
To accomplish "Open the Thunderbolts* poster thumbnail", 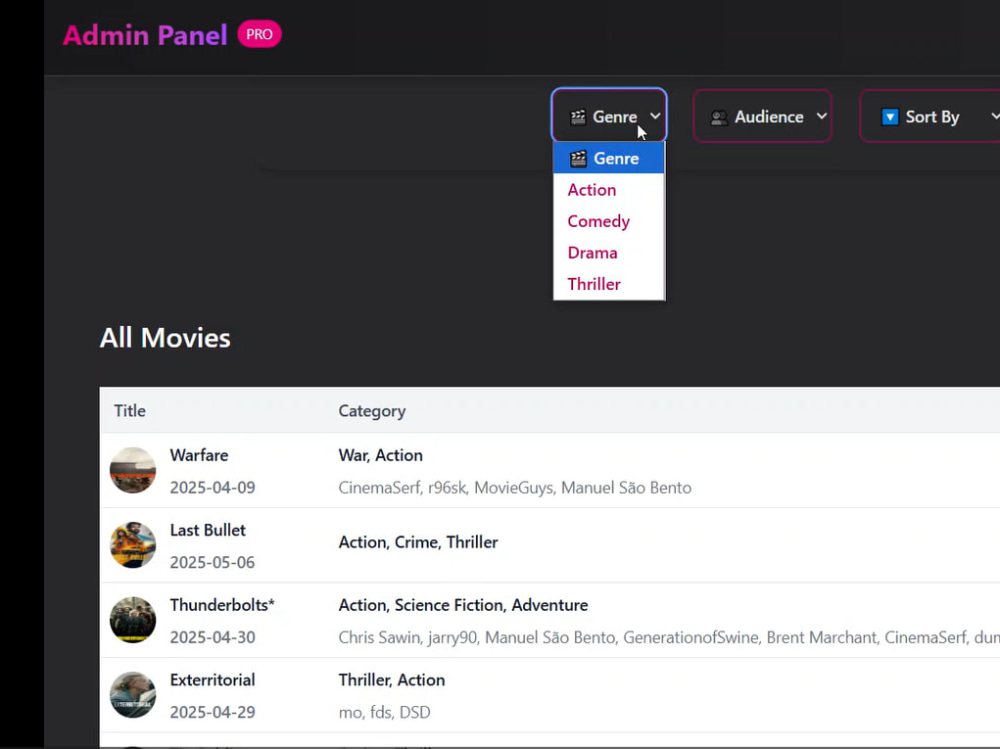I will 133,619.
